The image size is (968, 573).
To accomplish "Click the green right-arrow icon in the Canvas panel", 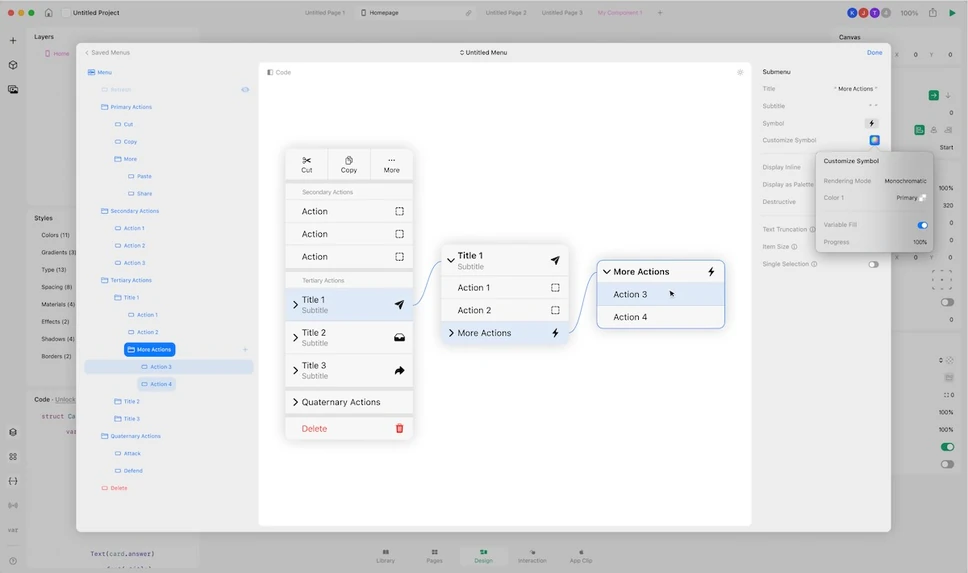I will click(x=933, y=95).
